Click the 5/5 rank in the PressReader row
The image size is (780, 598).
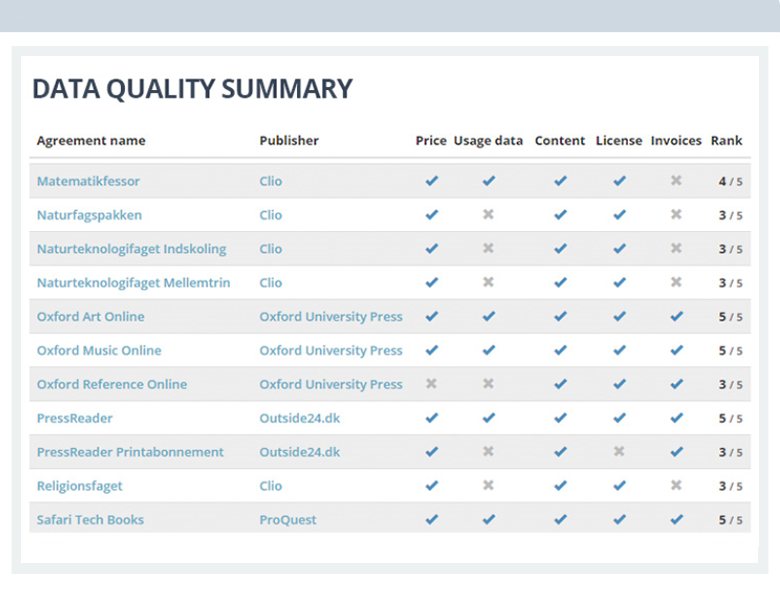coord(730,418)
